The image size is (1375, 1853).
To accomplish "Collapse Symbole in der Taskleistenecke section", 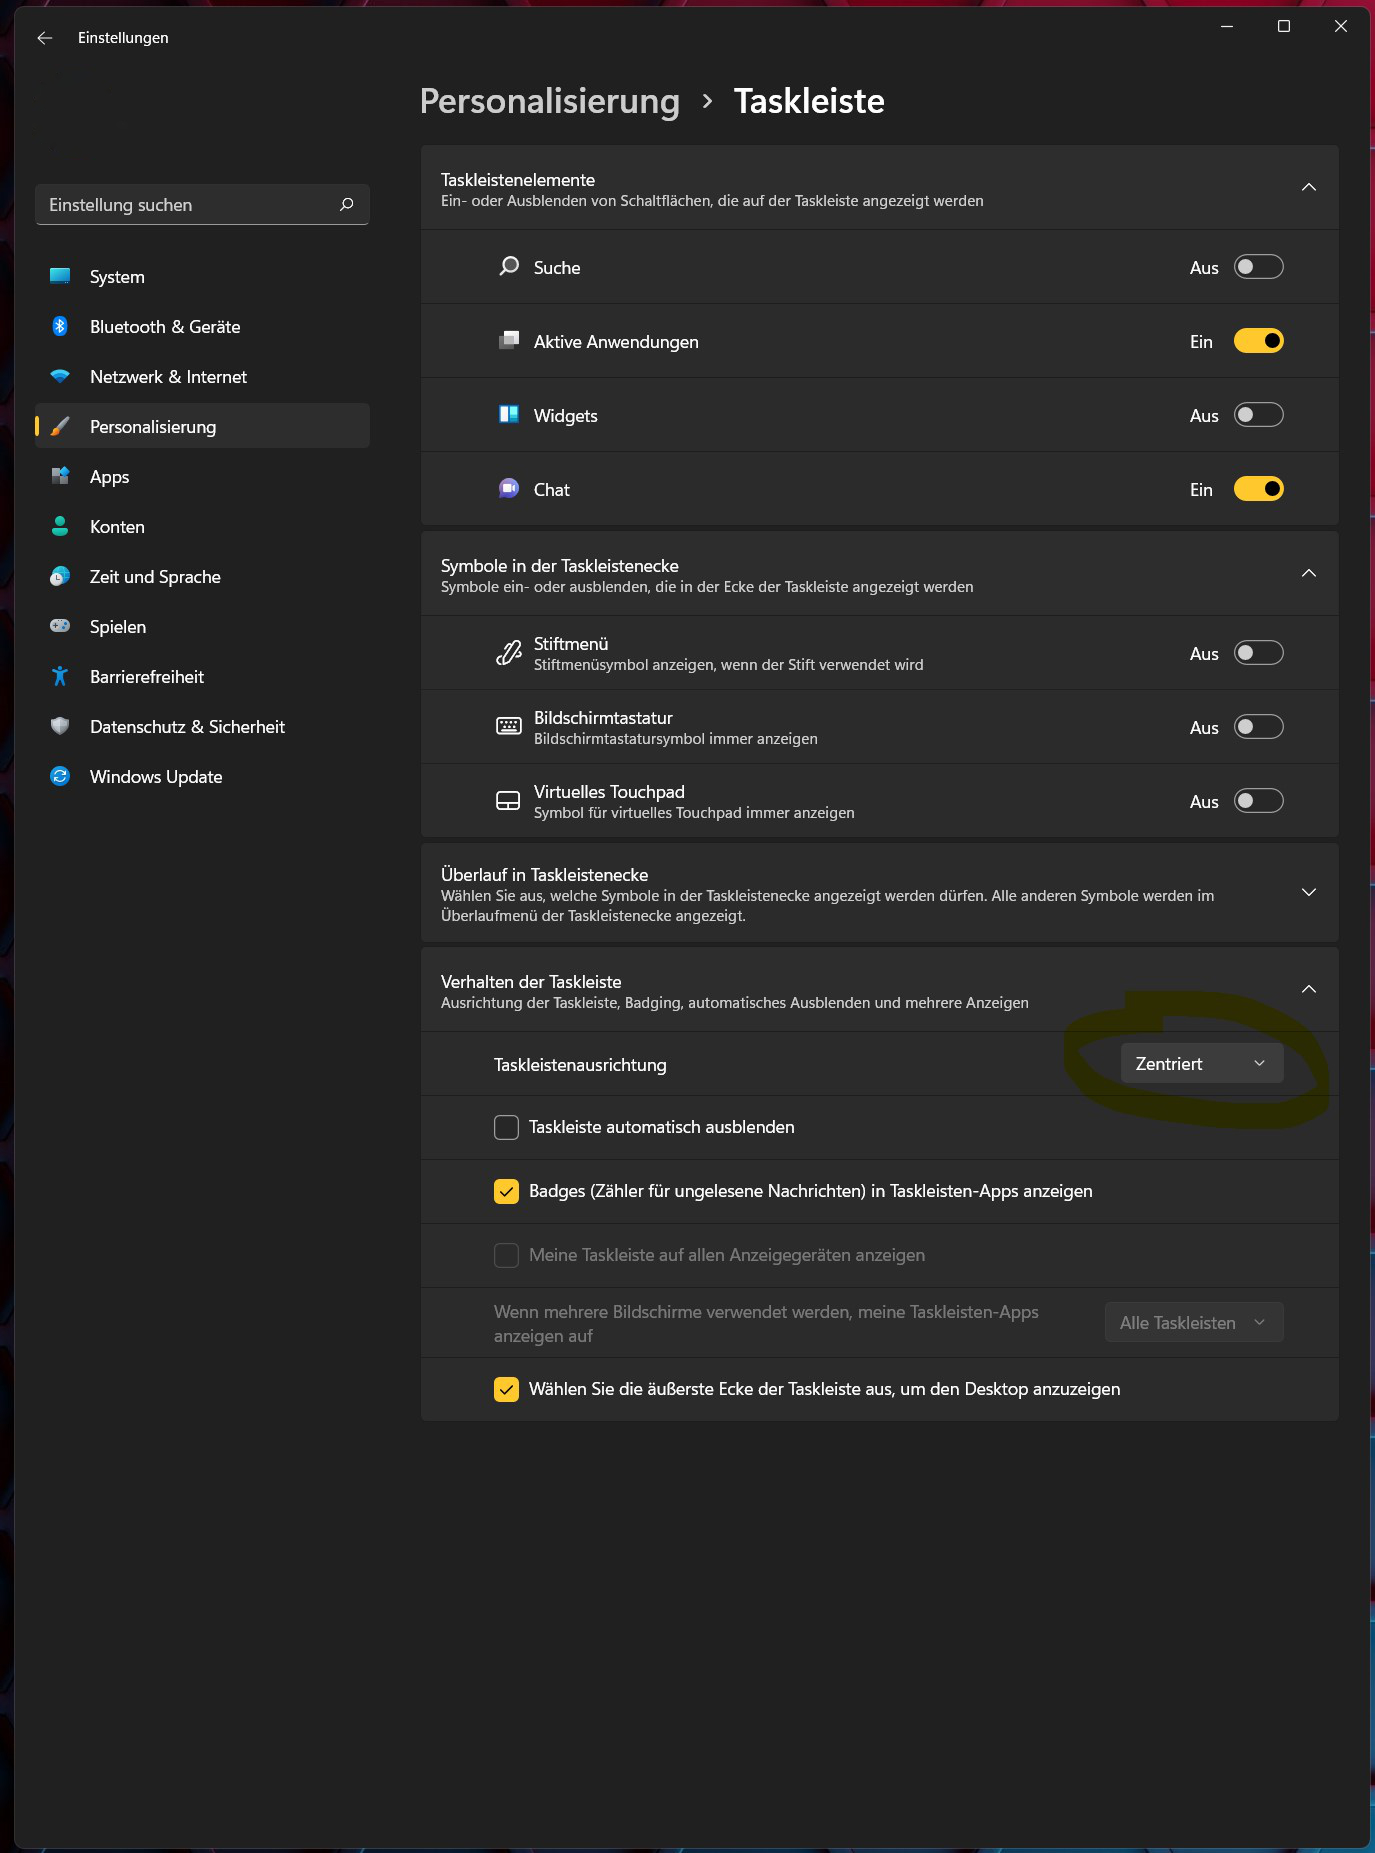I will point(1308,574).
